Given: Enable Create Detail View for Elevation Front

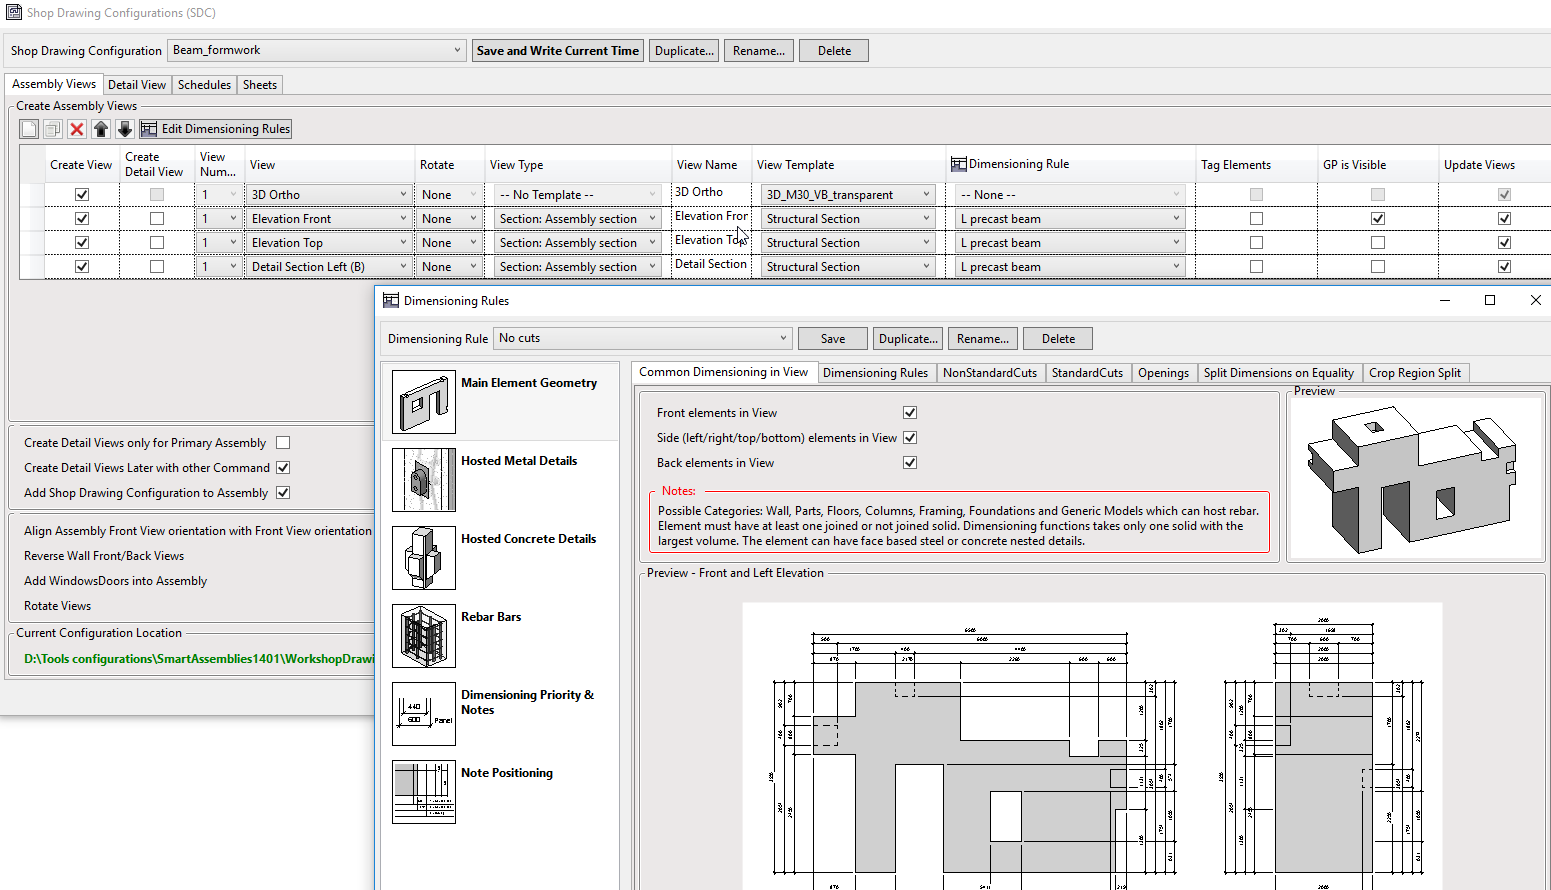Looking at the screenshot, I should point(156,218).
